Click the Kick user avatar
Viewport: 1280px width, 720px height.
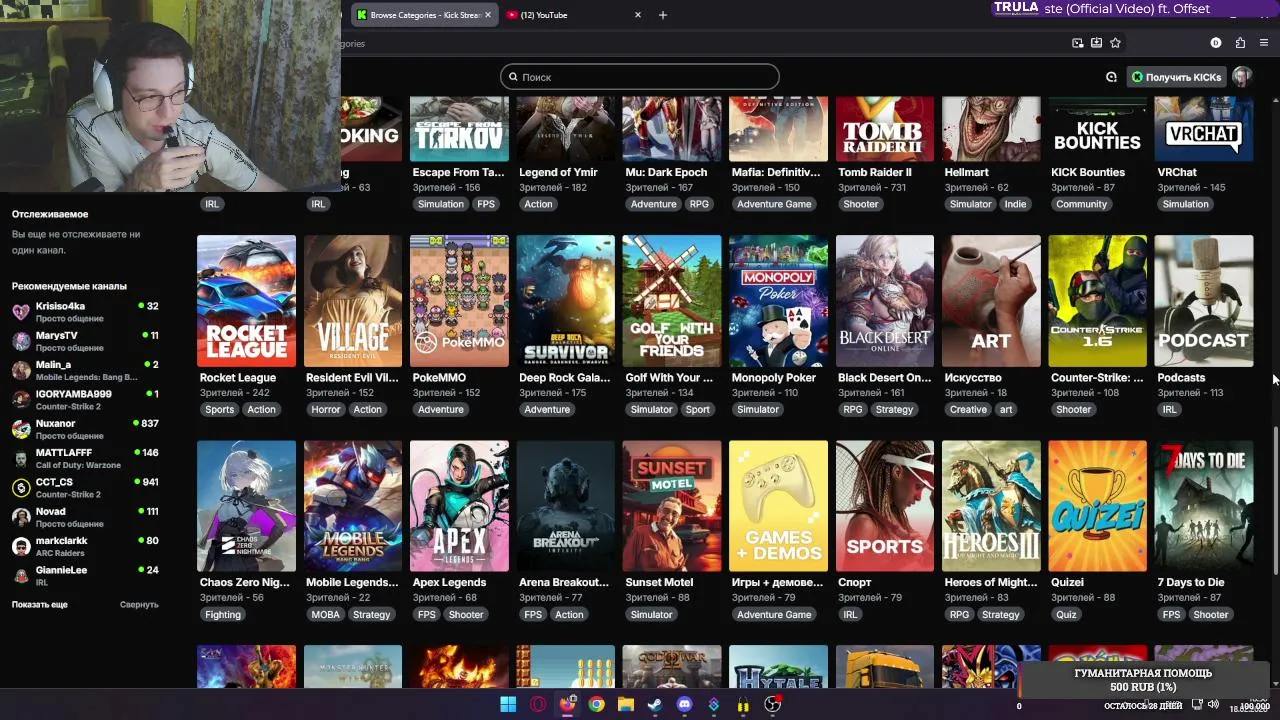click(x=1242, y=77)
